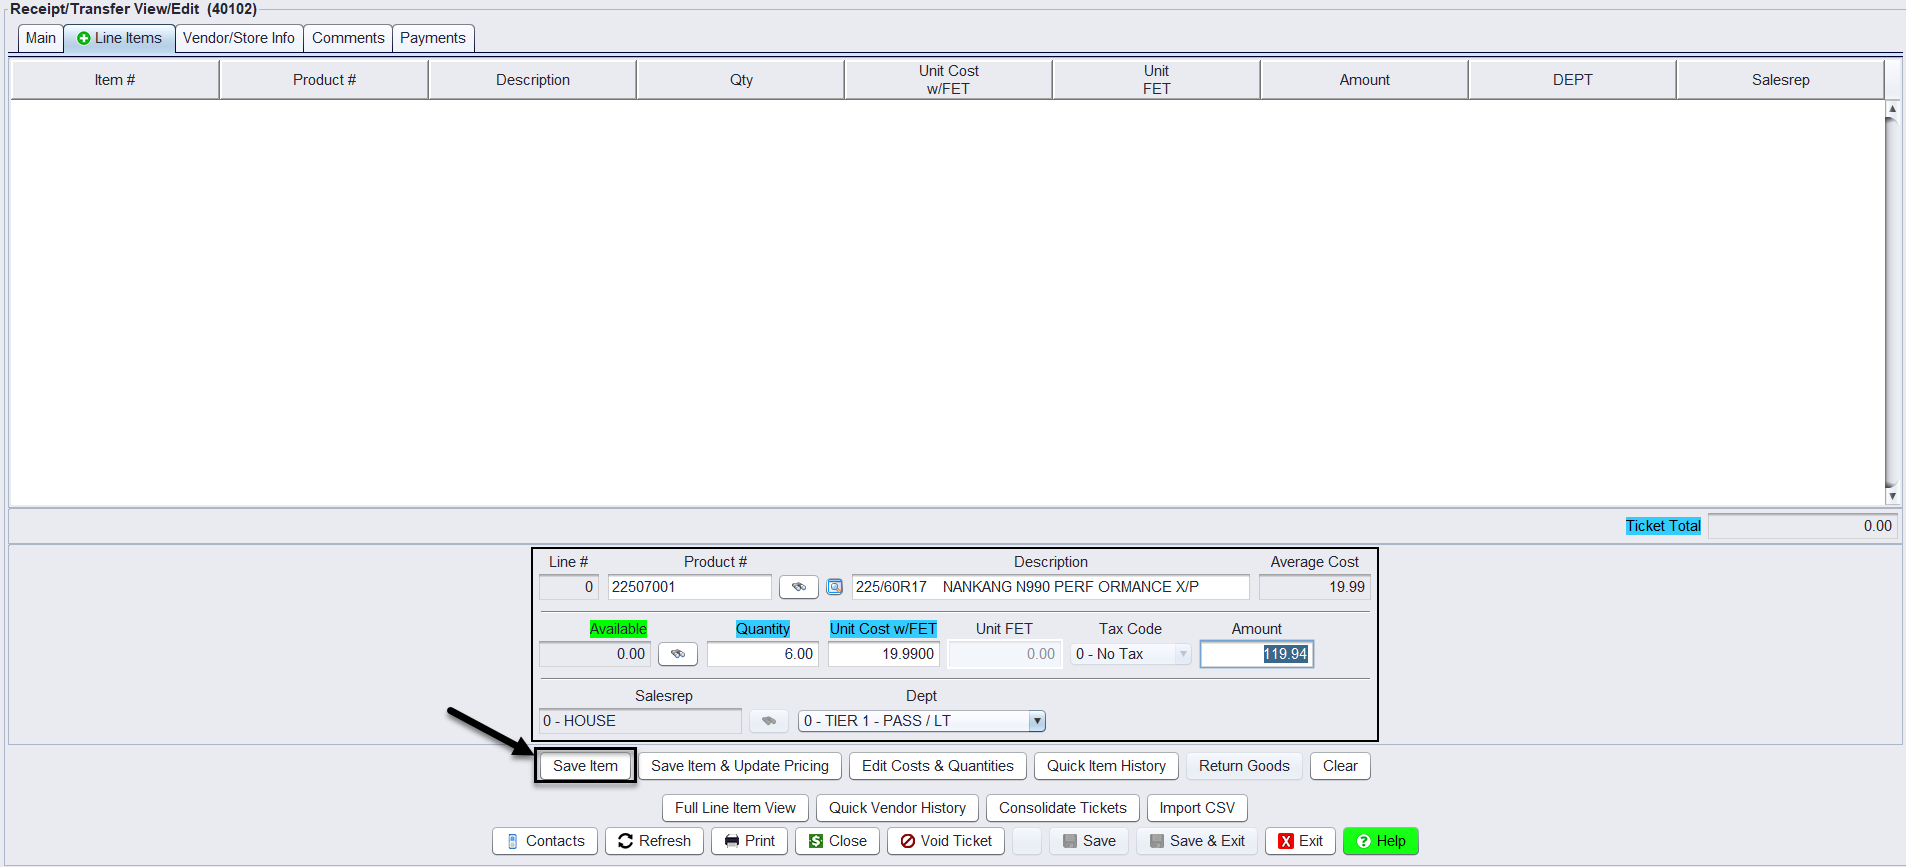Open the product detail magnifier icon
The width and height of the screenshot is (1906, 867).
[835, 587]
